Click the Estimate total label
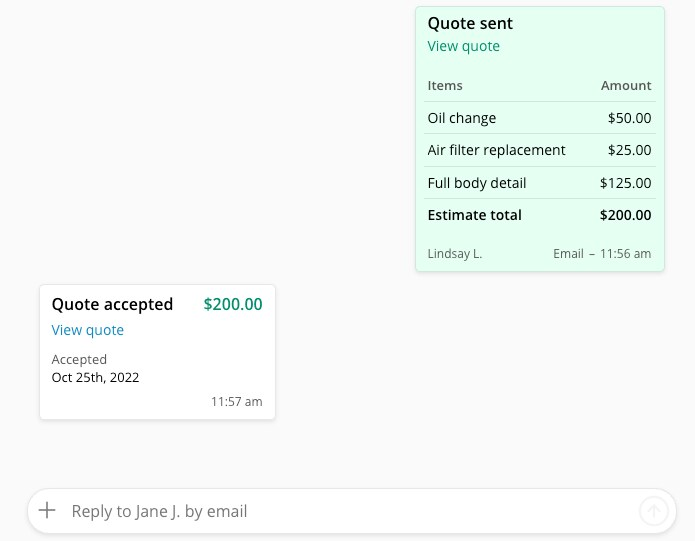The width and height of the screenshot is (695, 541). (x=474, y=215)
